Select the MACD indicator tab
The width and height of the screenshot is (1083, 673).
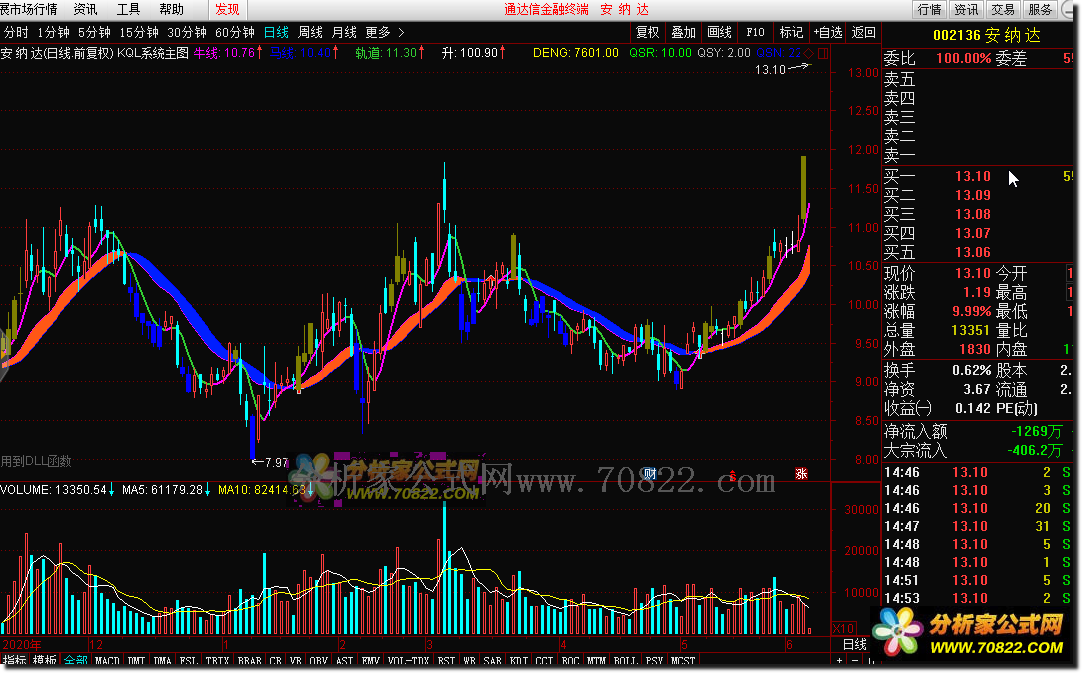coord(107,661)
